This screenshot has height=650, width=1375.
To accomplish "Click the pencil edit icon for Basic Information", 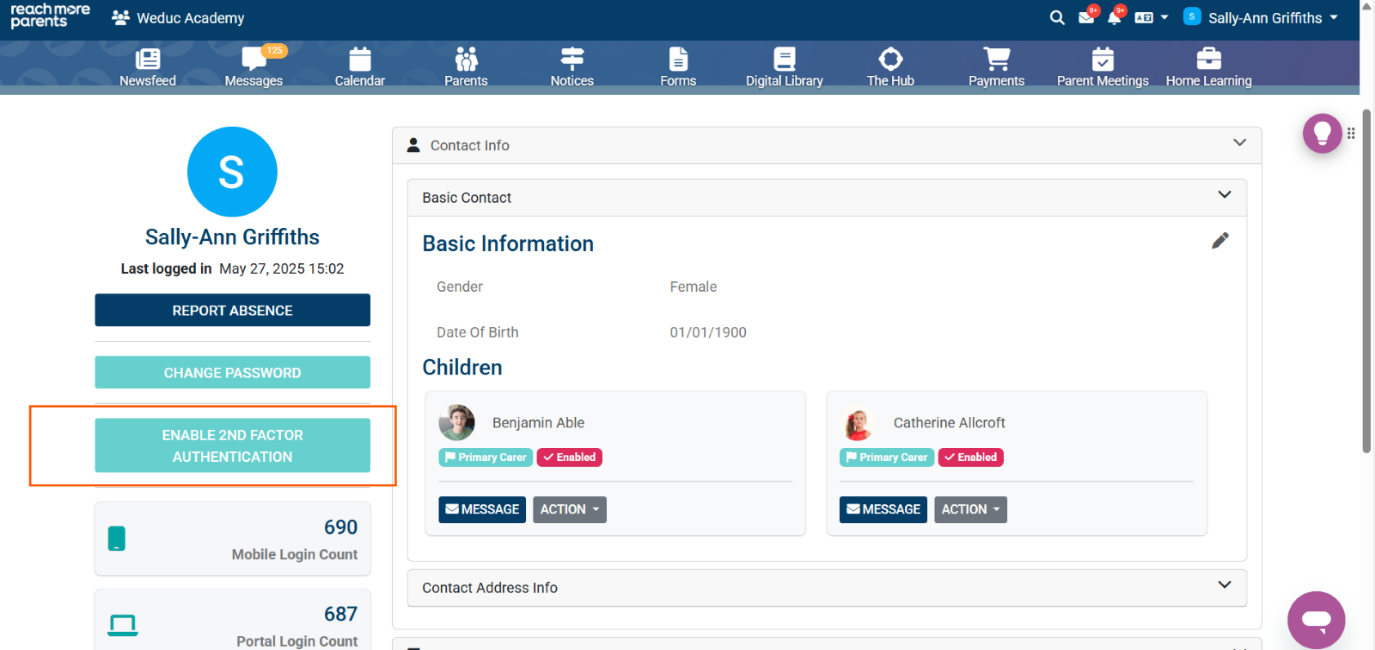I will [x=1220, y=241].
